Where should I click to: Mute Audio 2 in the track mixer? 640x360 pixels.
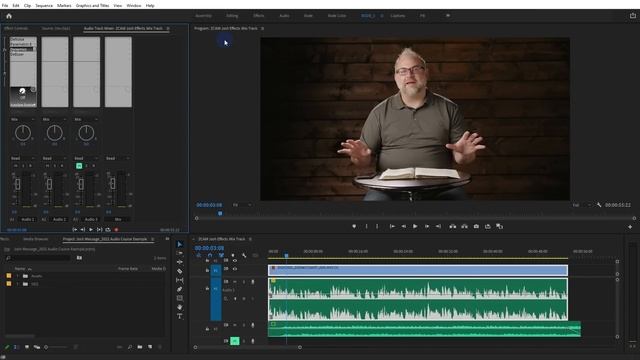[47, 166]
